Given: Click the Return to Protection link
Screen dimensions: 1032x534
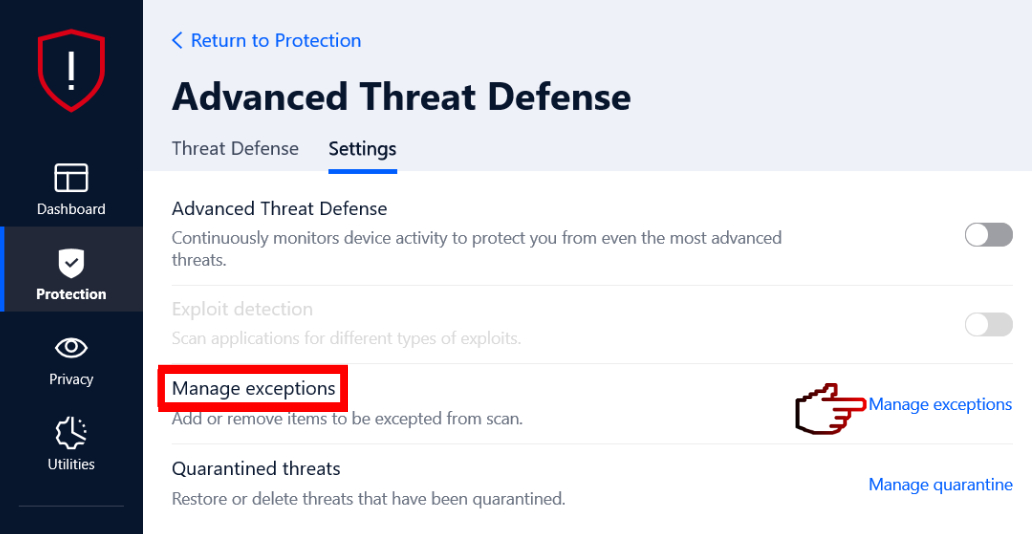Looking at the screenshot, I should point(276,40).
